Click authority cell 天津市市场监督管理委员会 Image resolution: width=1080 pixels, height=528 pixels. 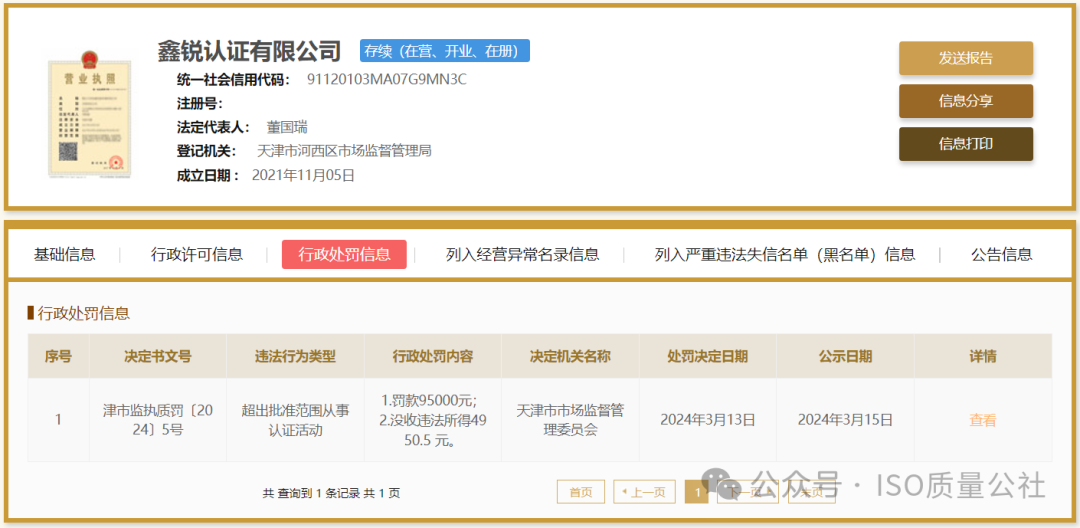click(570, 420)
